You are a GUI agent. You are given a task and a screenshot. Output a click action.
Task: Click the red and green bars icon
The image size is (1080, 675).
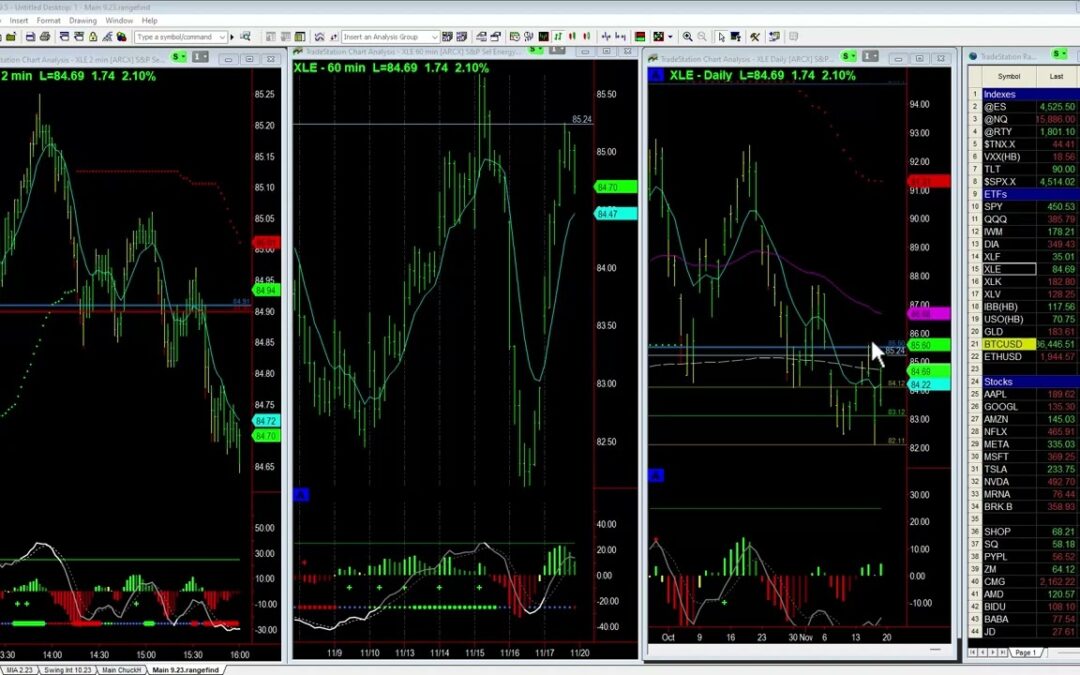[x=640, y=37]
